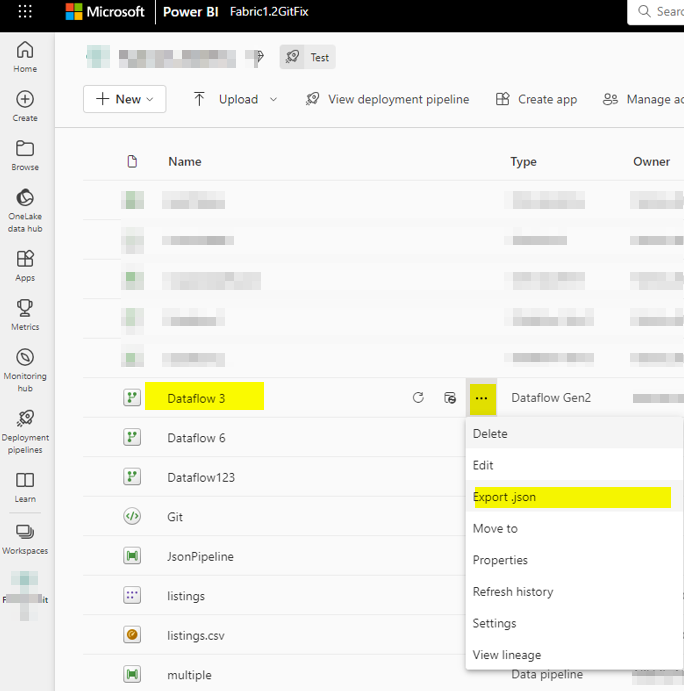
Task: Open the listings.csv item
Action: (196, 635)
